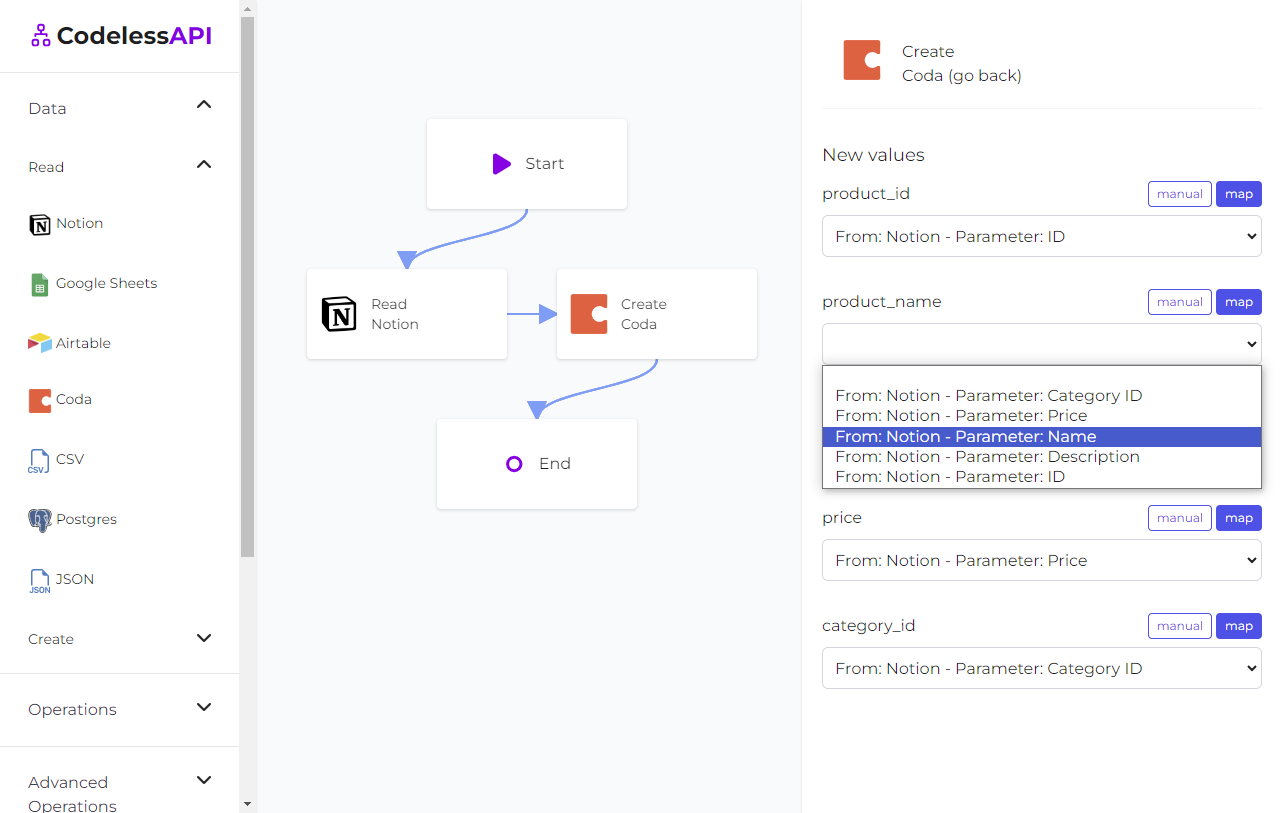Click the Notion label in the sidebar
Image resolution: width=1282 pixels, height=813 pixels.
point(79,223)
